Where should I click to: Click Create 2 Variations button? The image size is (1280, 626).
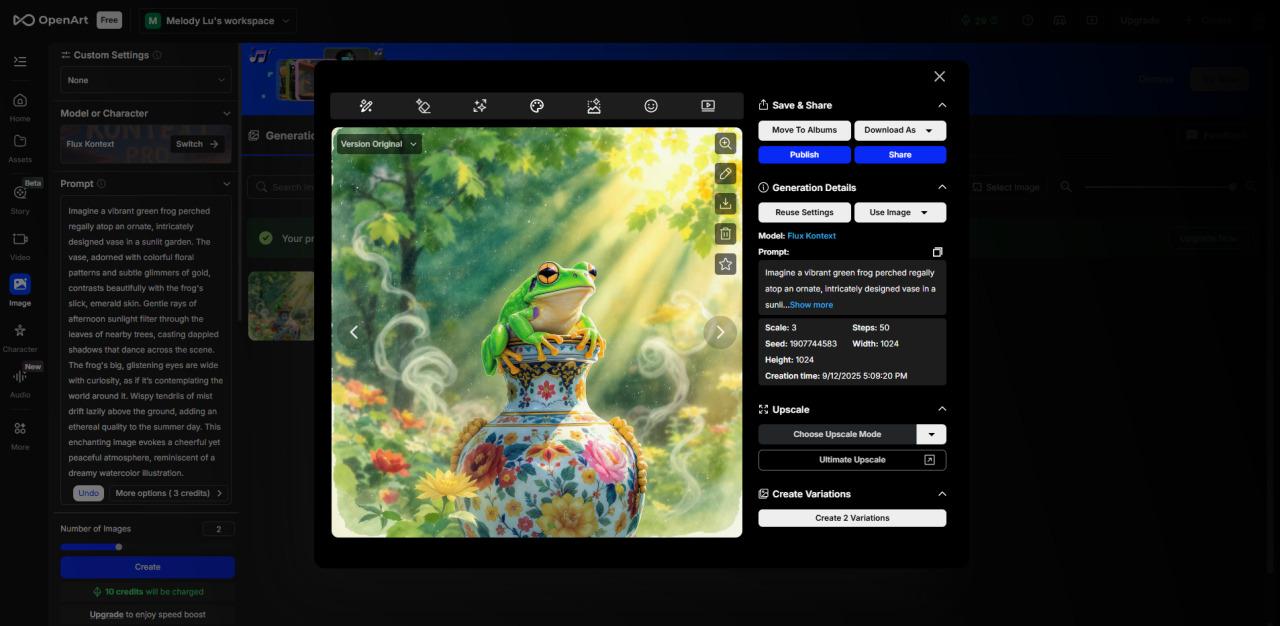[852, 518]
